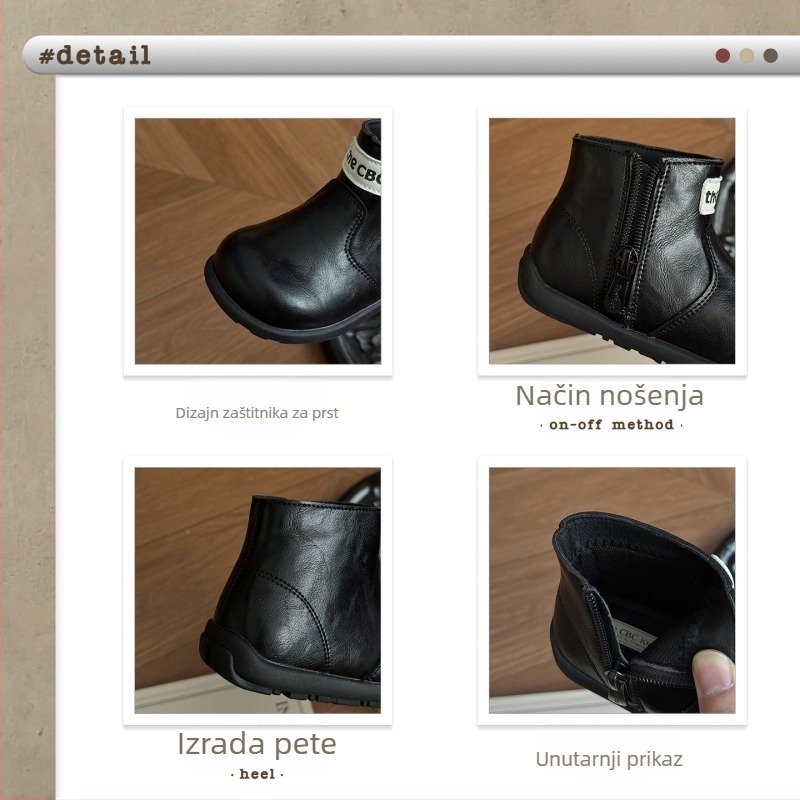The width and height of the screenshot is (800, 800).
Task: Open the toe guard design boot photo
Action: coord(258,241)
